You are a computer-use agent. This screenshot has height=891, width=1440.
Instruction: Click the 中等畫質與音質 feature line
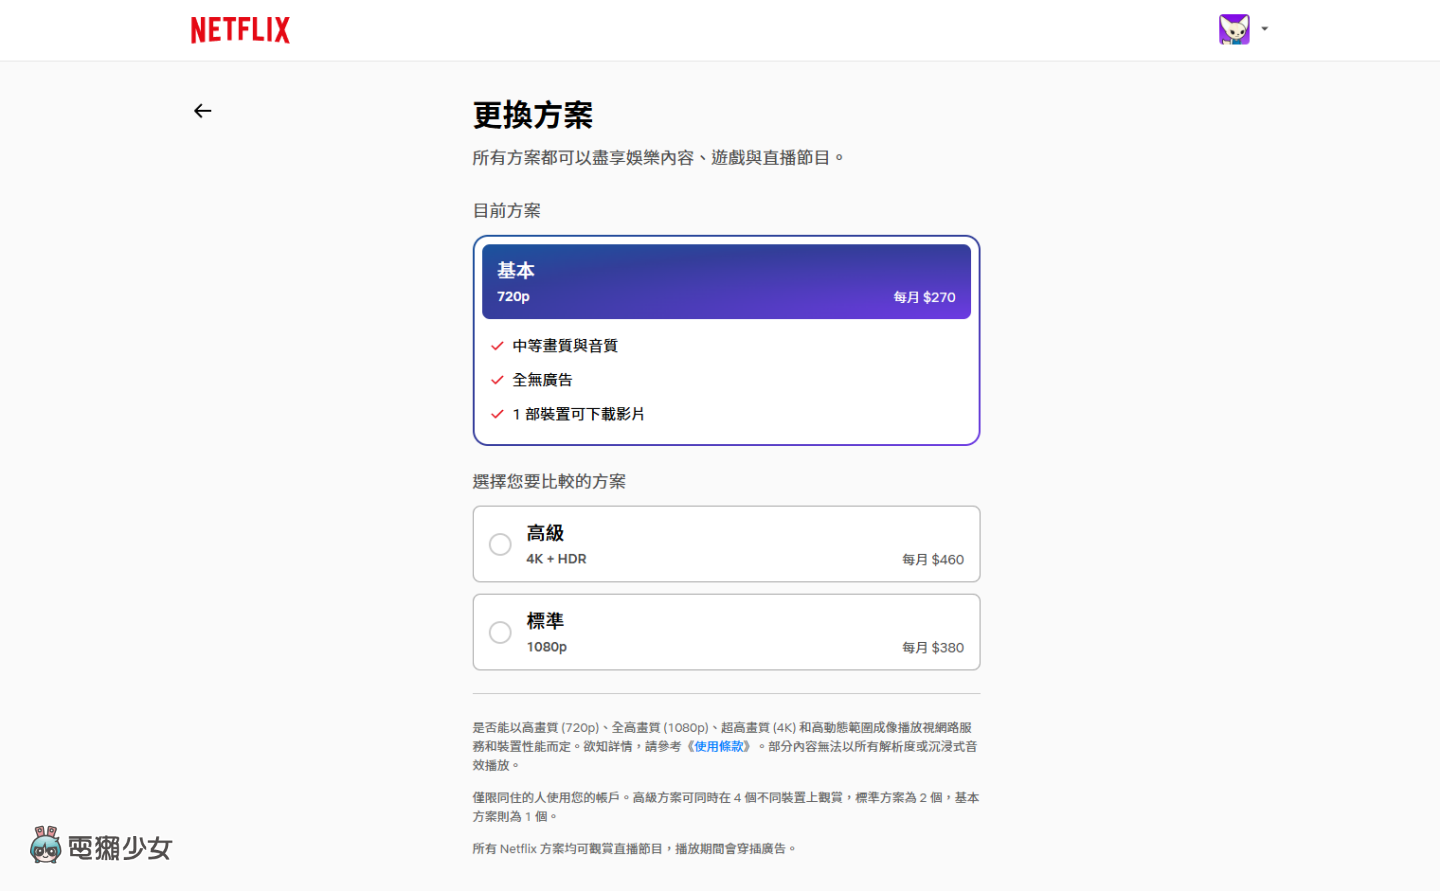pyautogui.click(x=565, y=346)
